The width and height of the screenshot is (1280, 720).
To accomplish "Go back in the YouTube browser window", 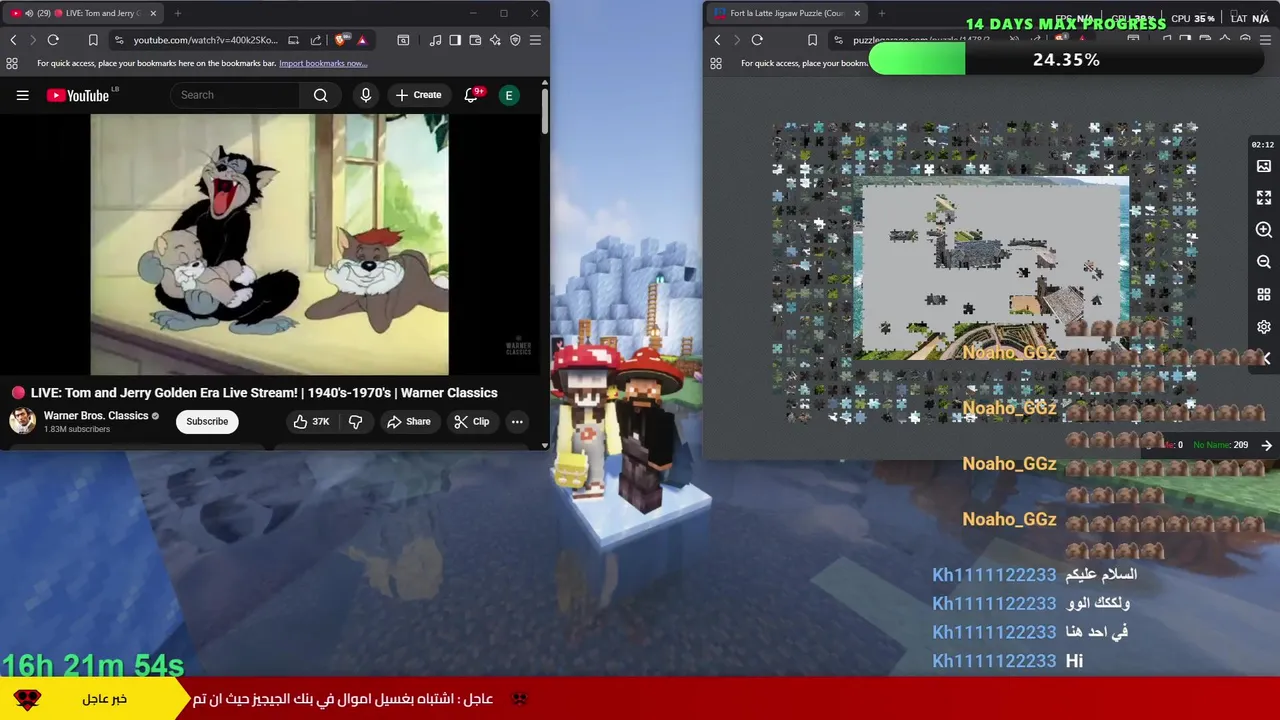I will [13, 40].
